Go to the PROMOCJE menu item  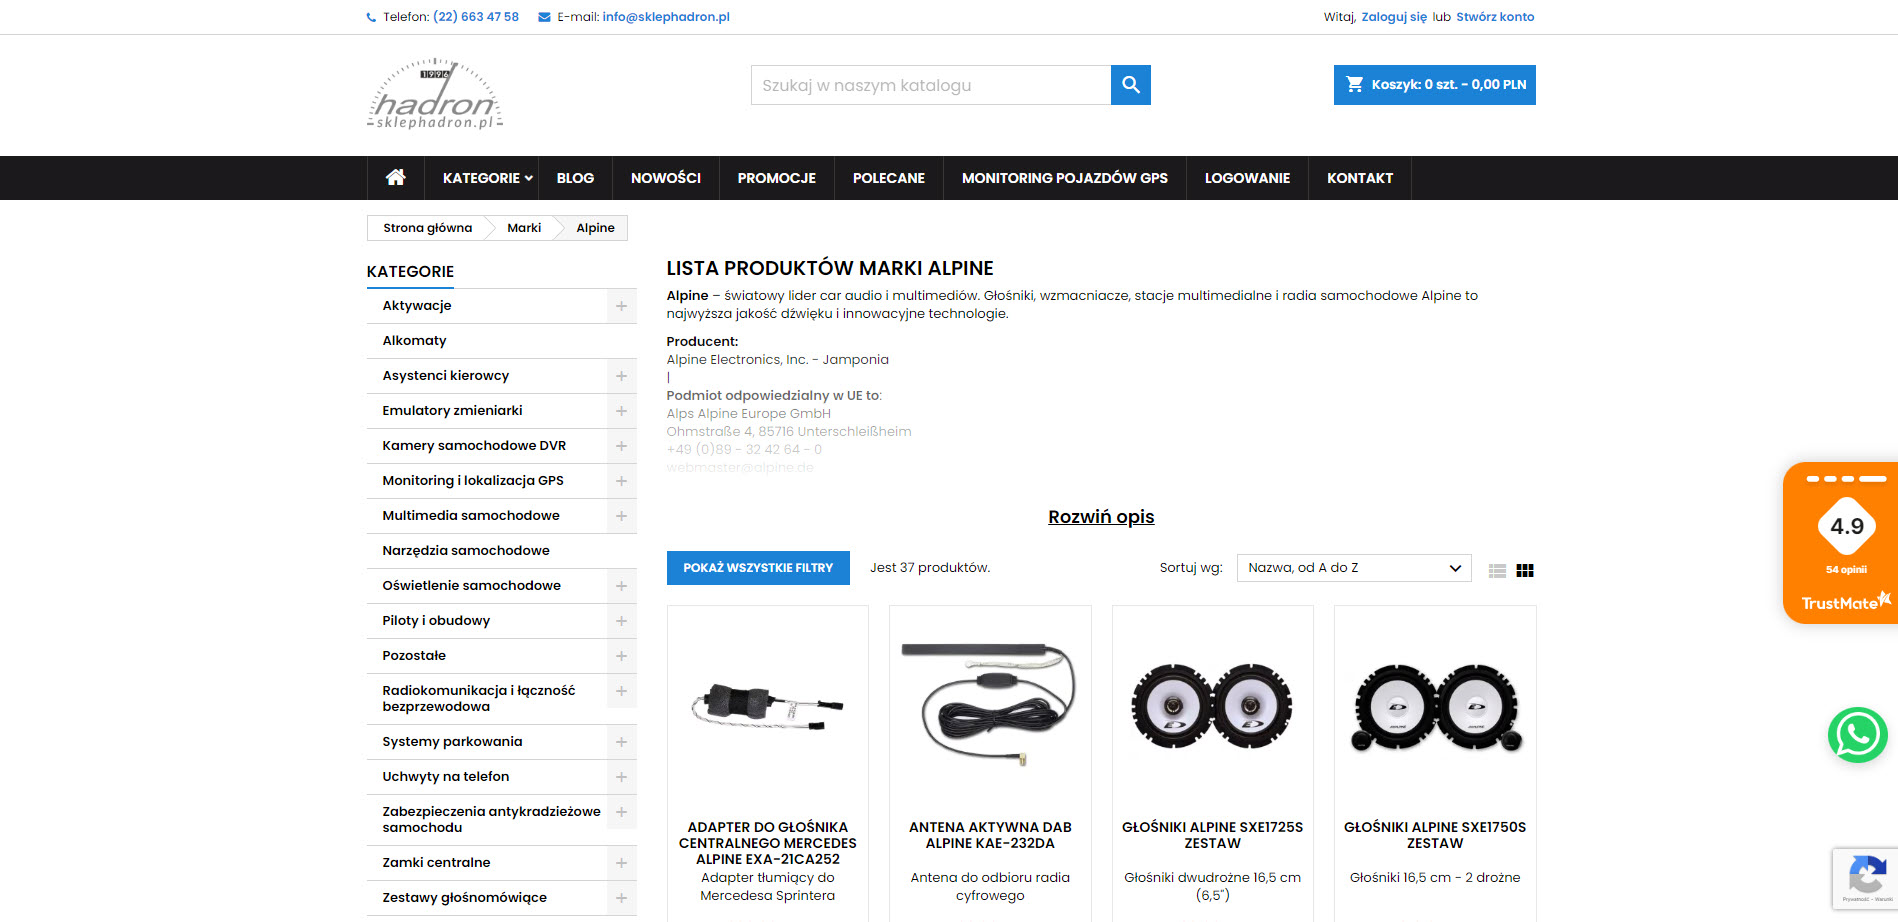point(776,178)
